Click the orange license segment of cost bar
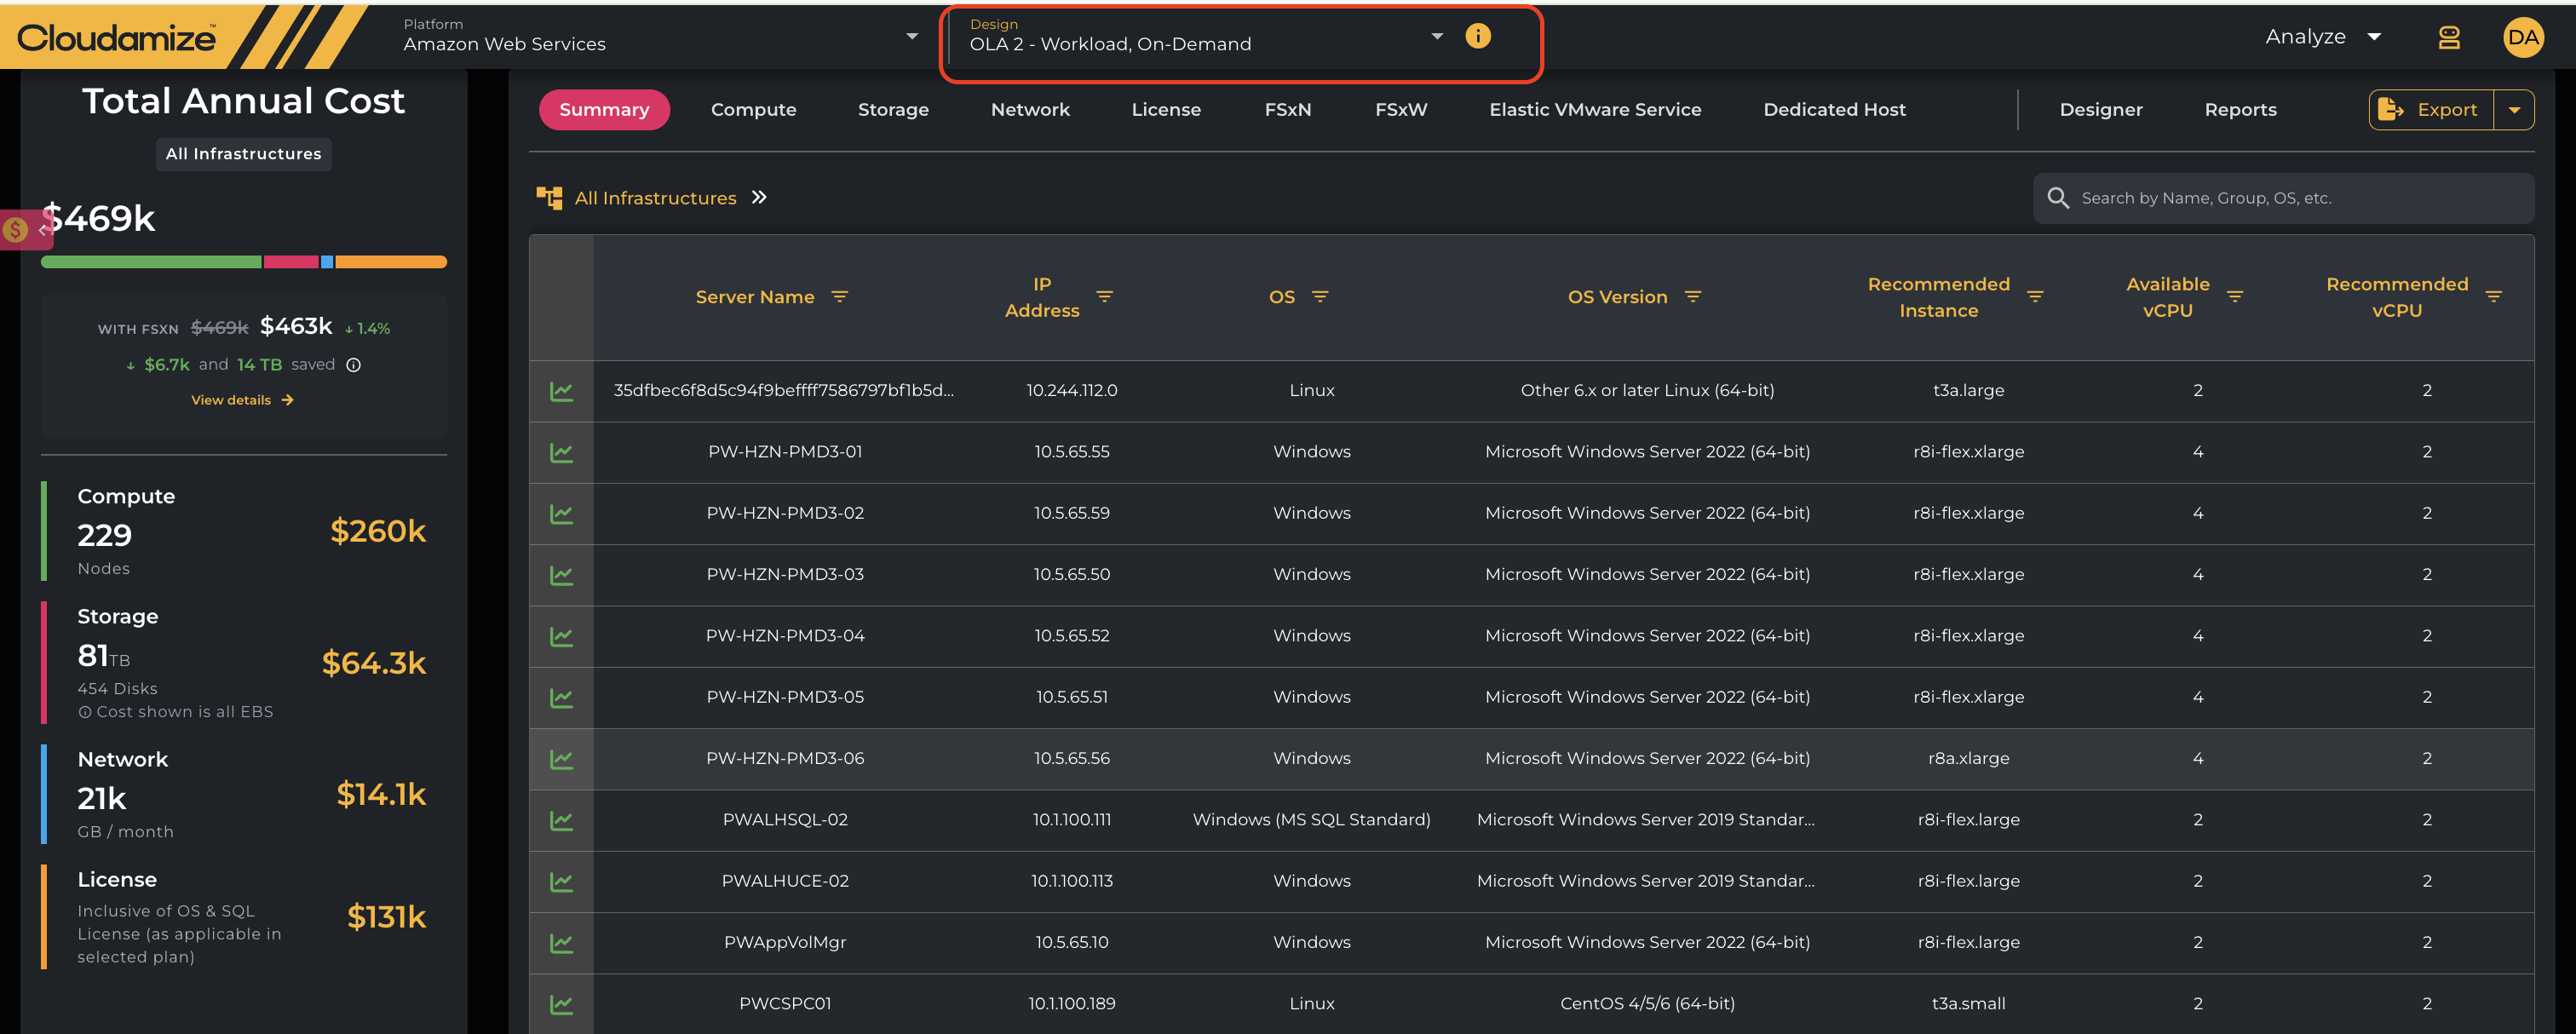 391,262
